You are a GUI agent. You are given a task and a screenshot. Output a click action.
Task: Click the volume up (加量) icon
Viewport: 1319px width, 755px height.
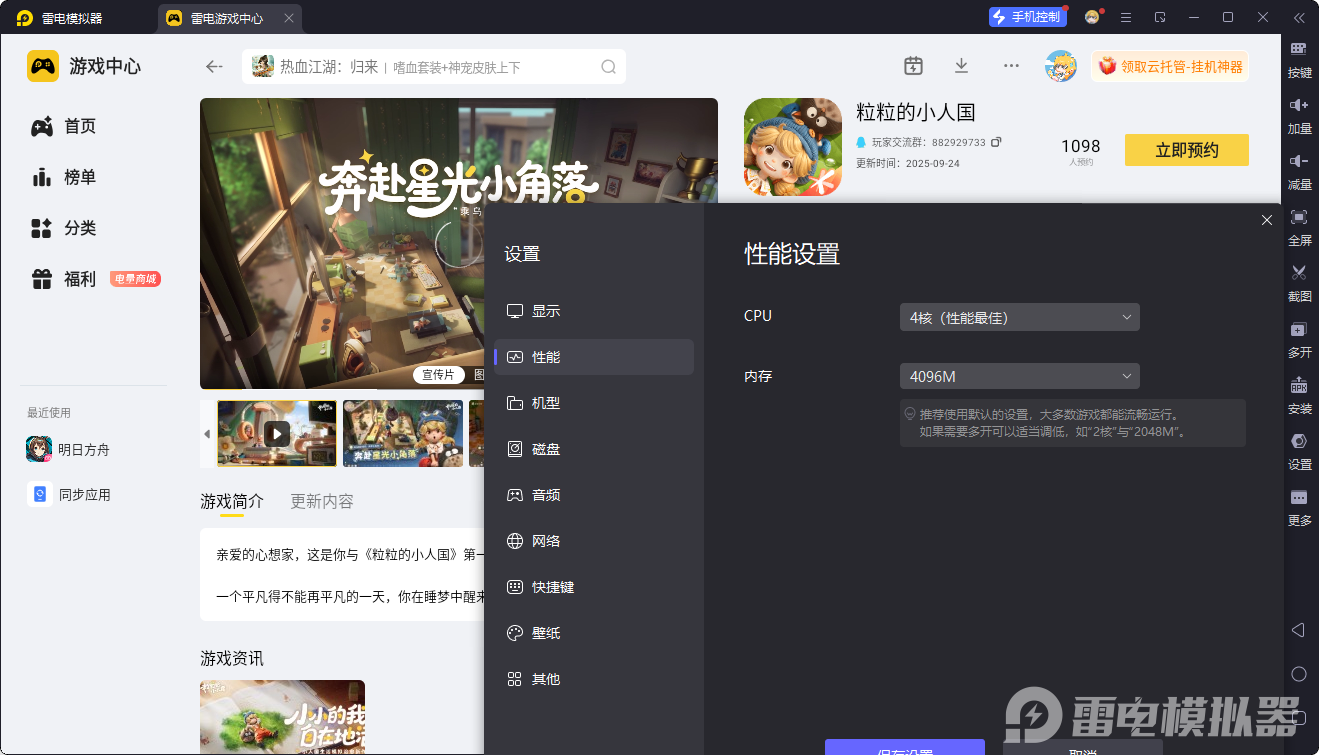(1299, 106)
